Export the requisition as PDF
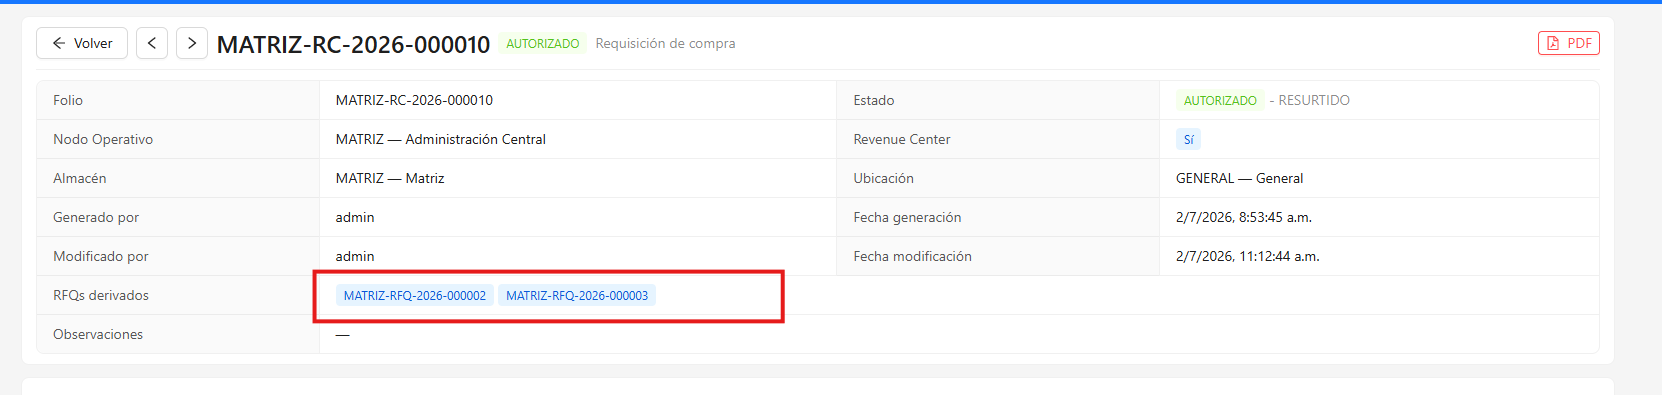The height and width of the screenshot is (395, 1662). [x=1569, y=43]
